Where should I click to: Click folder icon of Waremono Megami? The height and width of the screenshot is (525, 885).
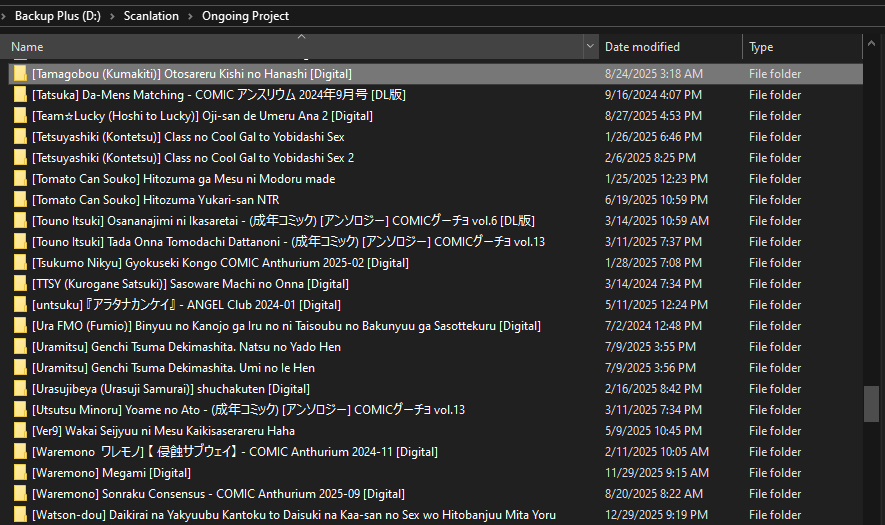click(20, 472)
